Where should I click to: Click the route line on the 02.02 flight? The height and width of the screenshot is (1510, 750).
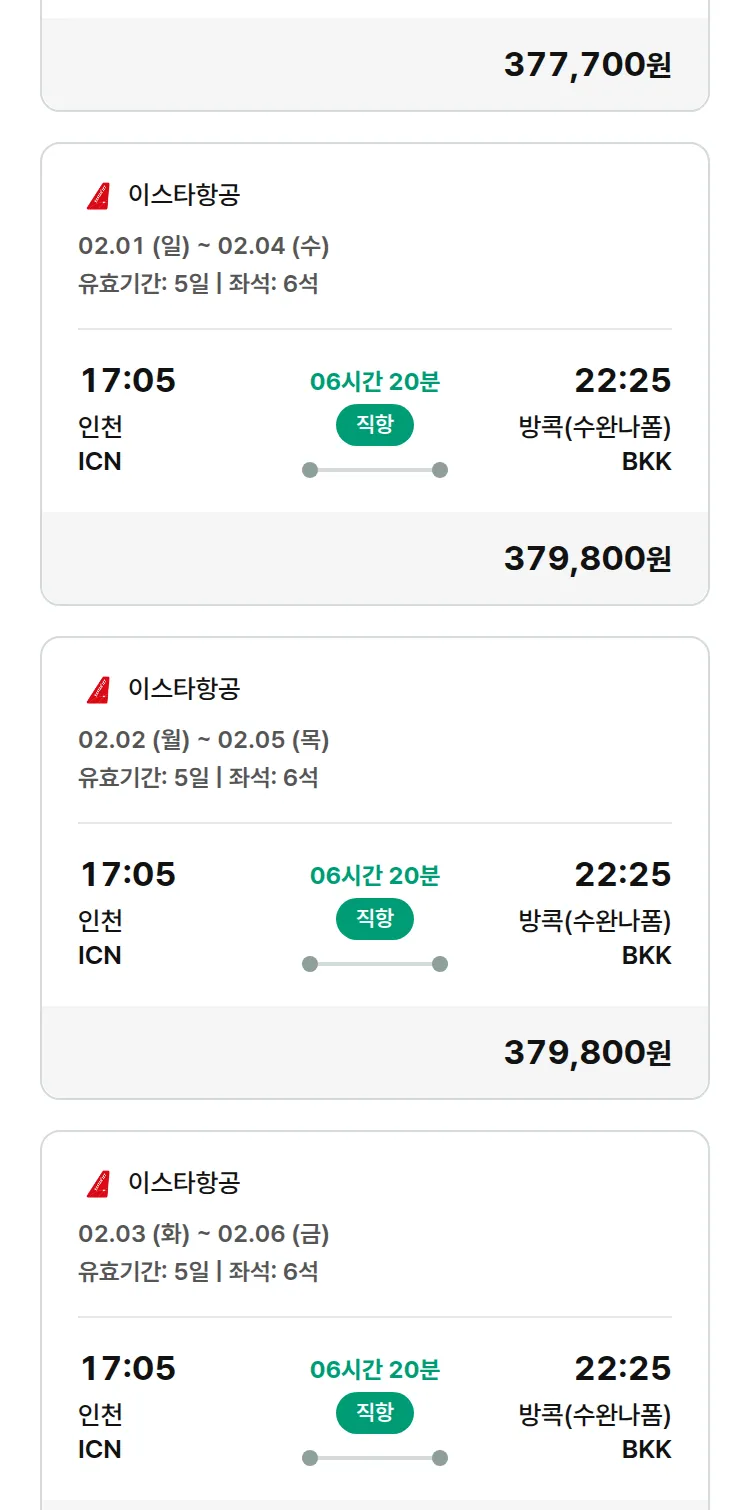coord(375,964)
